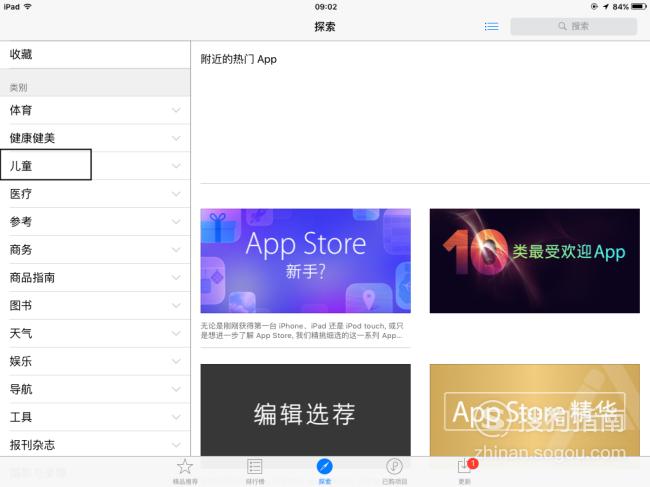650x487 pixels.
Task: Open the Purchased (已购项目) tab
Action: point(394,471)
